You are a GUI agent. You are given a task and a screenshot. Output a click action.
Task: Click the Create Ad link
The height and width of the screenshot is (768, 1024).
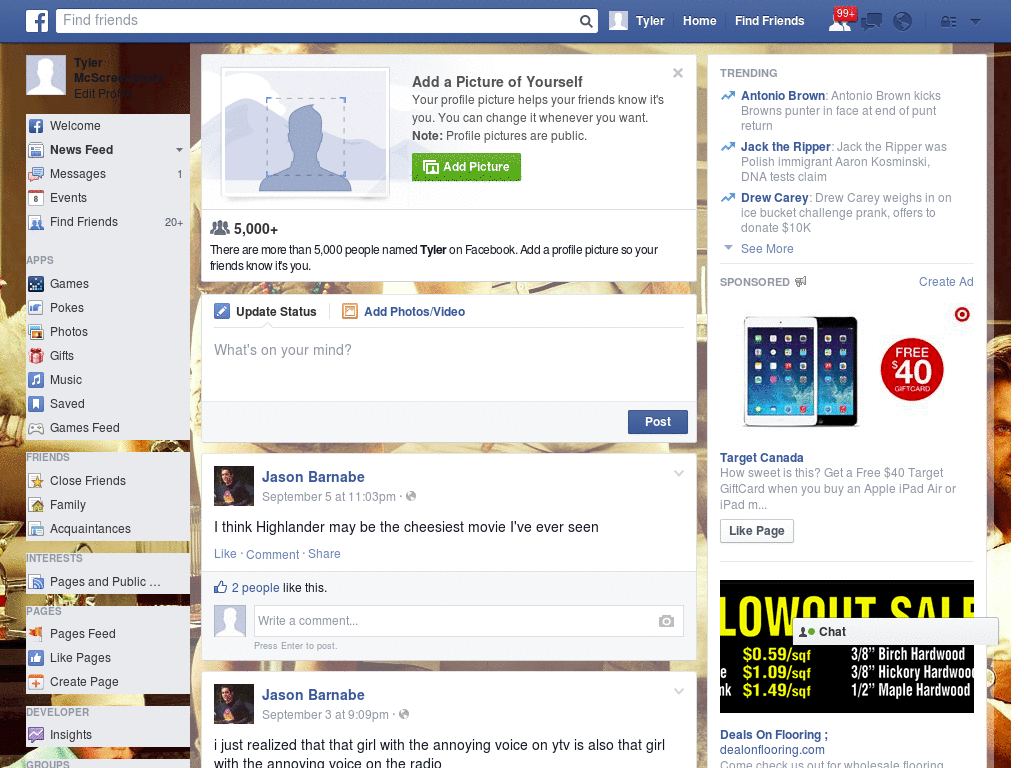point(946,282)
